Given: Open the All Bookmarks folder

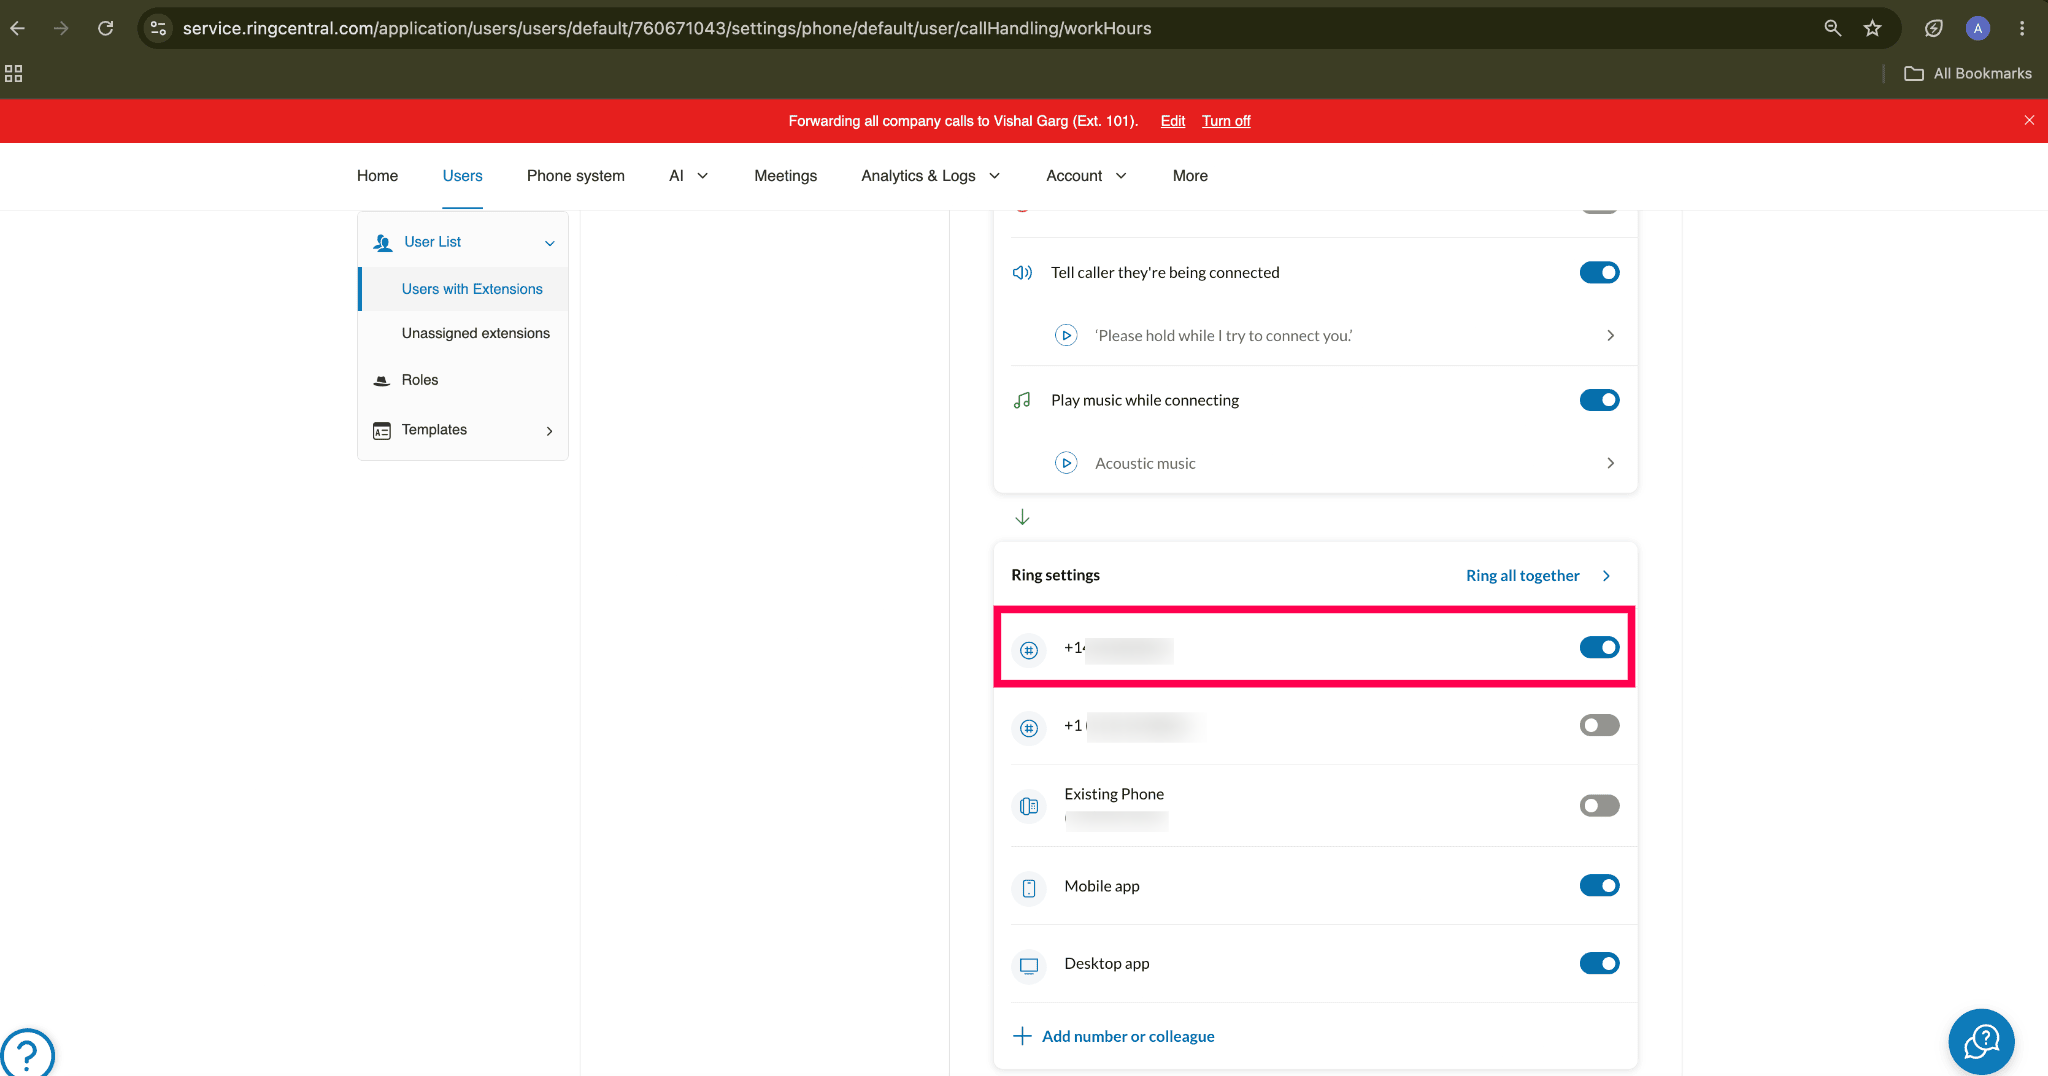Looking at the screenshot, I should (1968, 73).
